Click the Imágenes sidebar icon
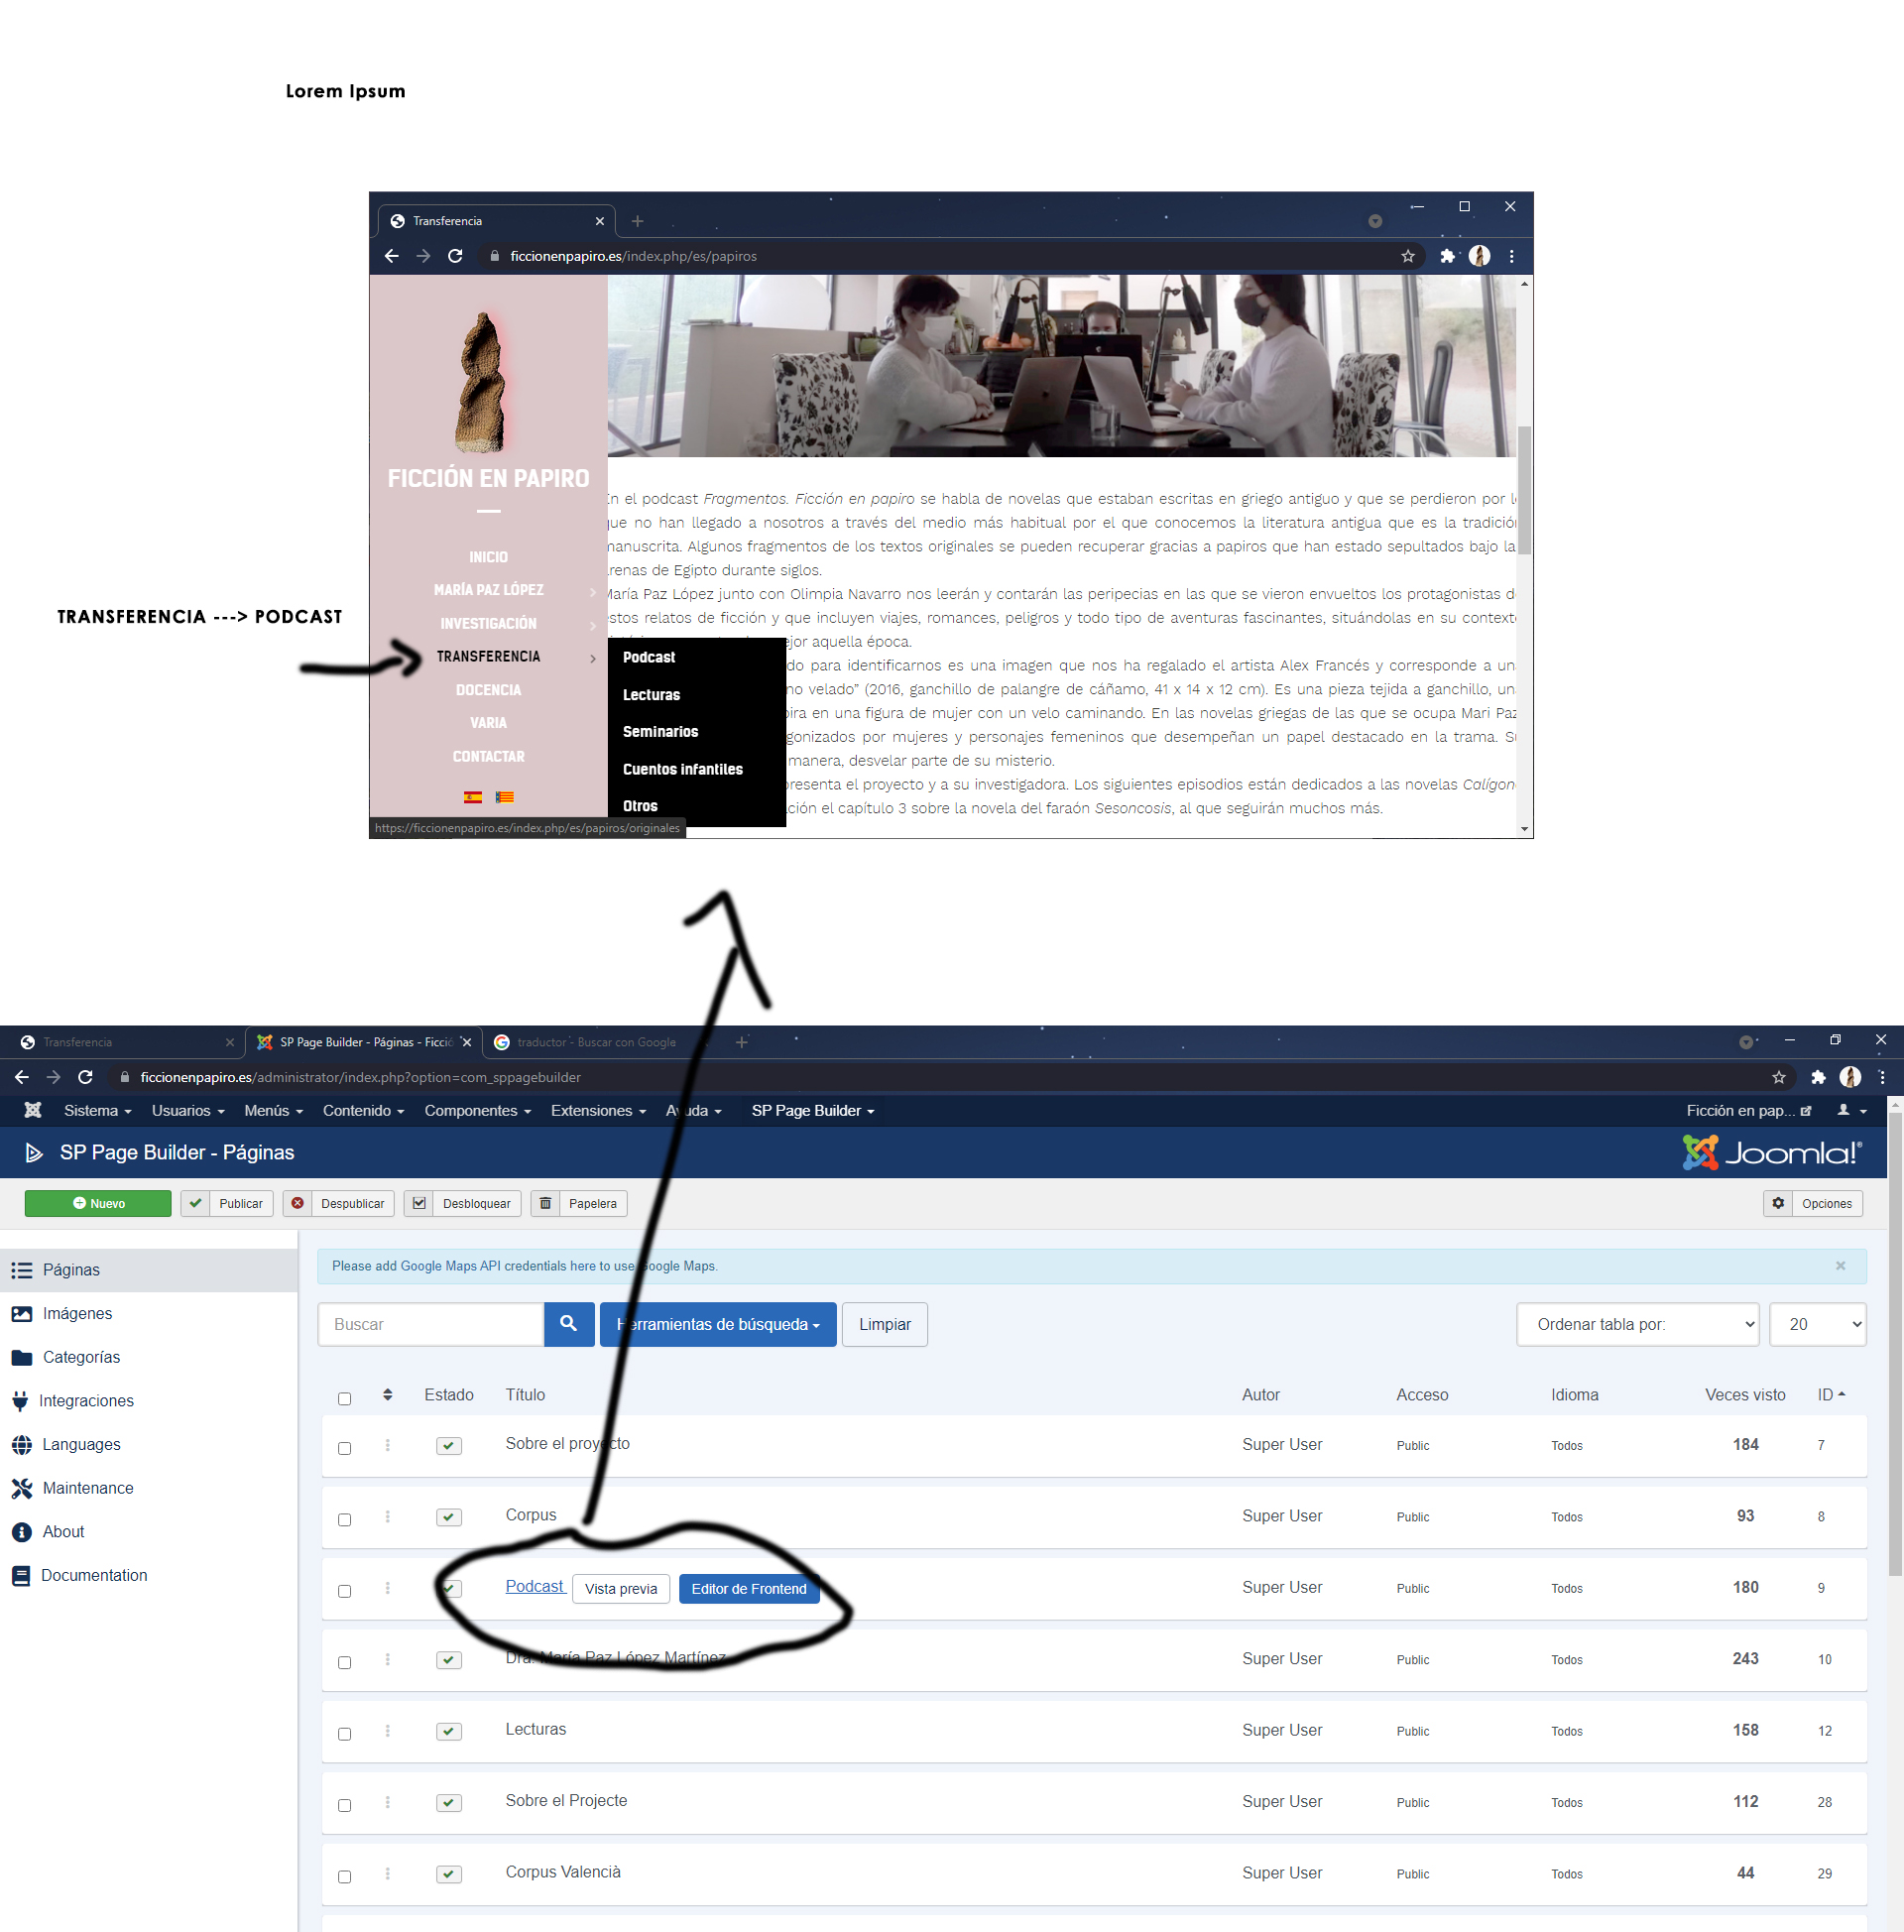 [22, 1313]
